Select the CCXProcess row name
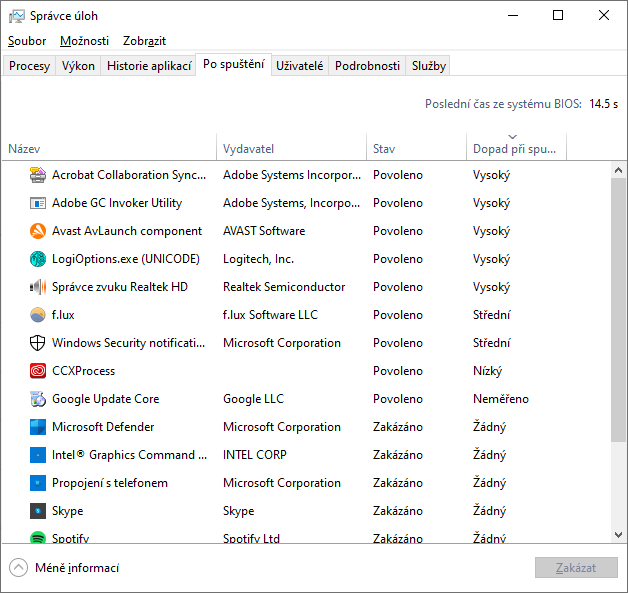Screen dimensions: 628x593 coord(83,371)
